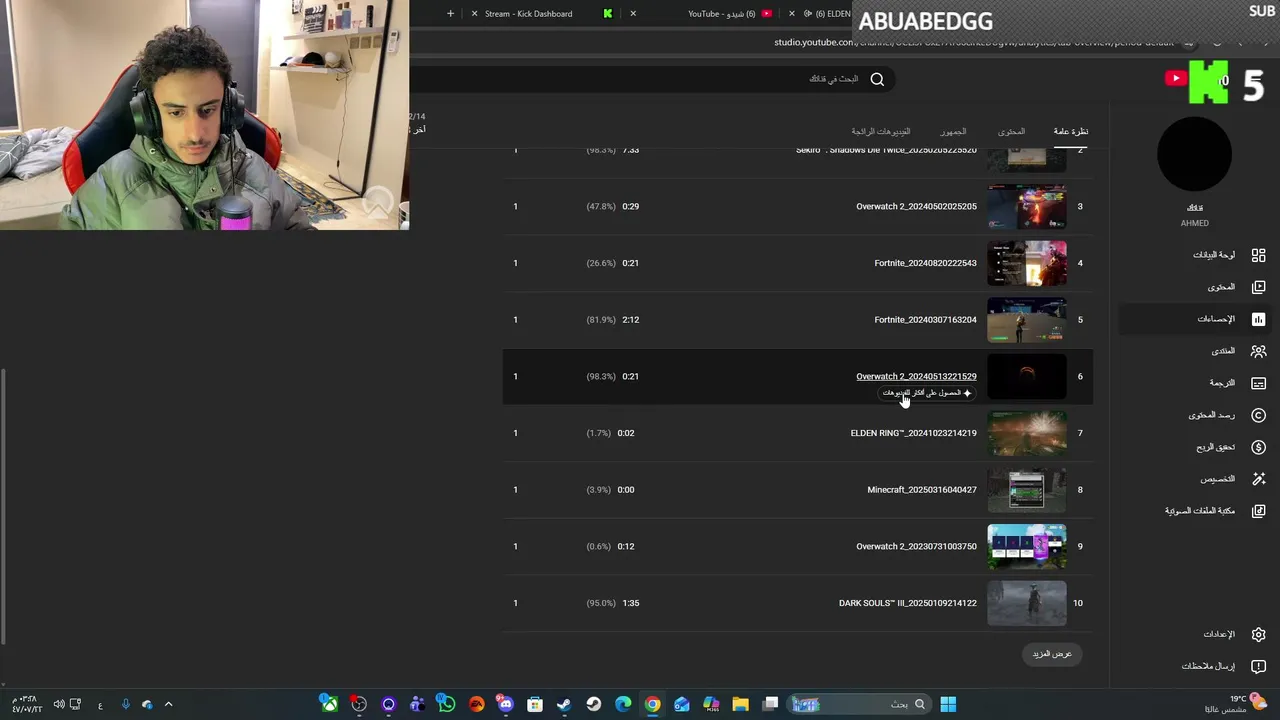Open the Customization magic-wand icon
Viewport: 1280px width, 720px height.
(1258, 479)
